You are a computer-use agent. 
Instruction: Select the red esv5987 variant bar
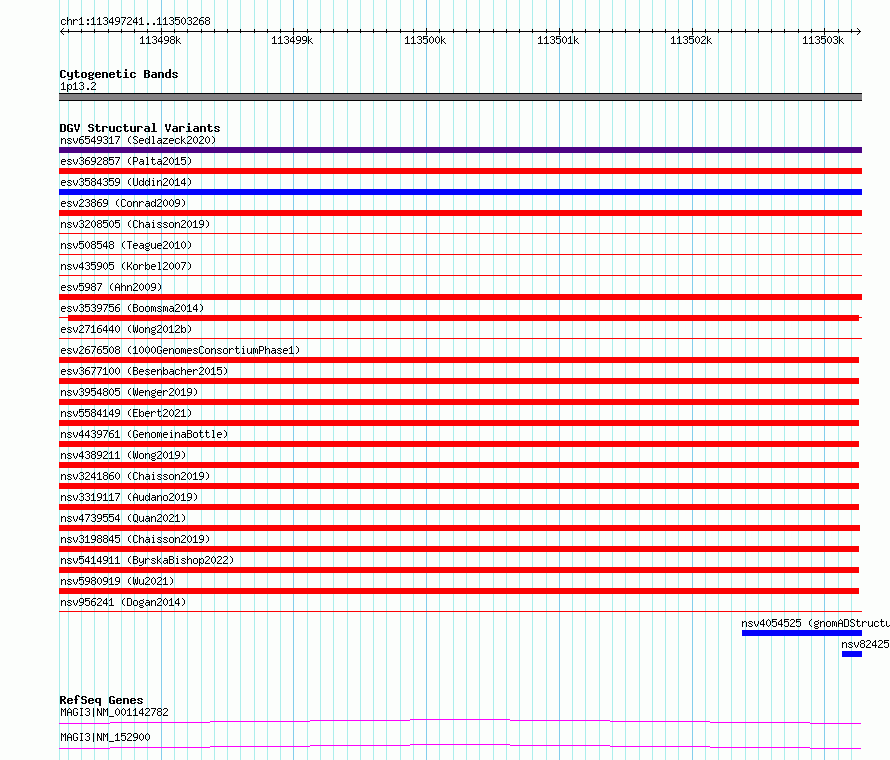point(460,297)
